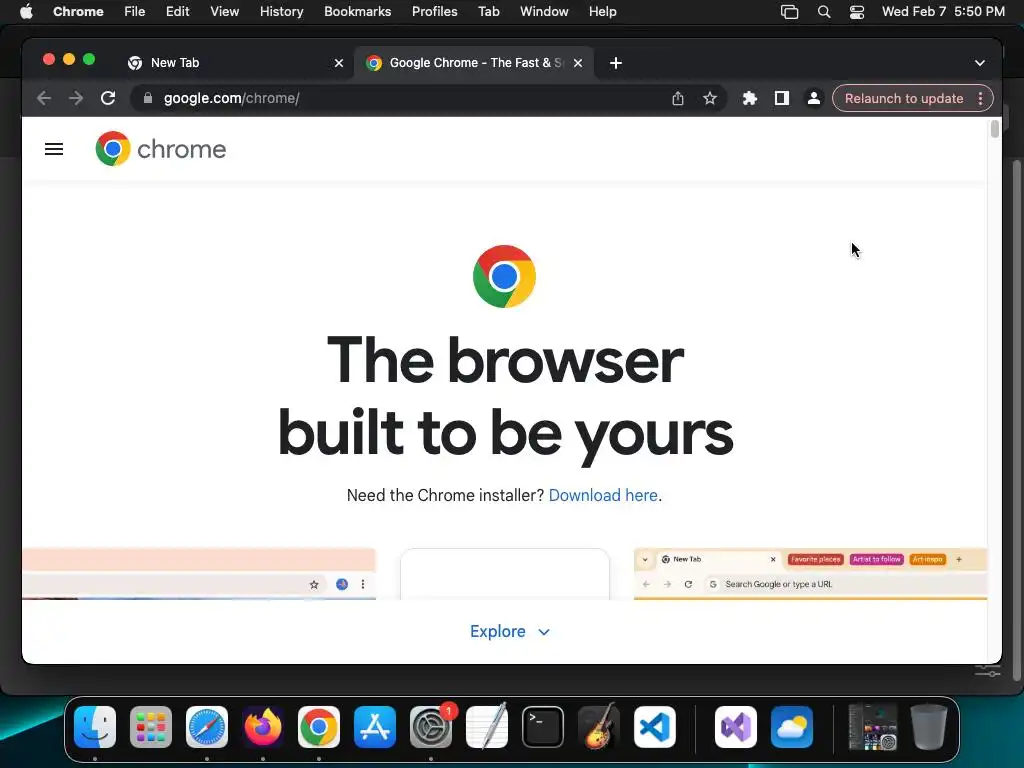Click the star in left preview image

pos(314,584)
